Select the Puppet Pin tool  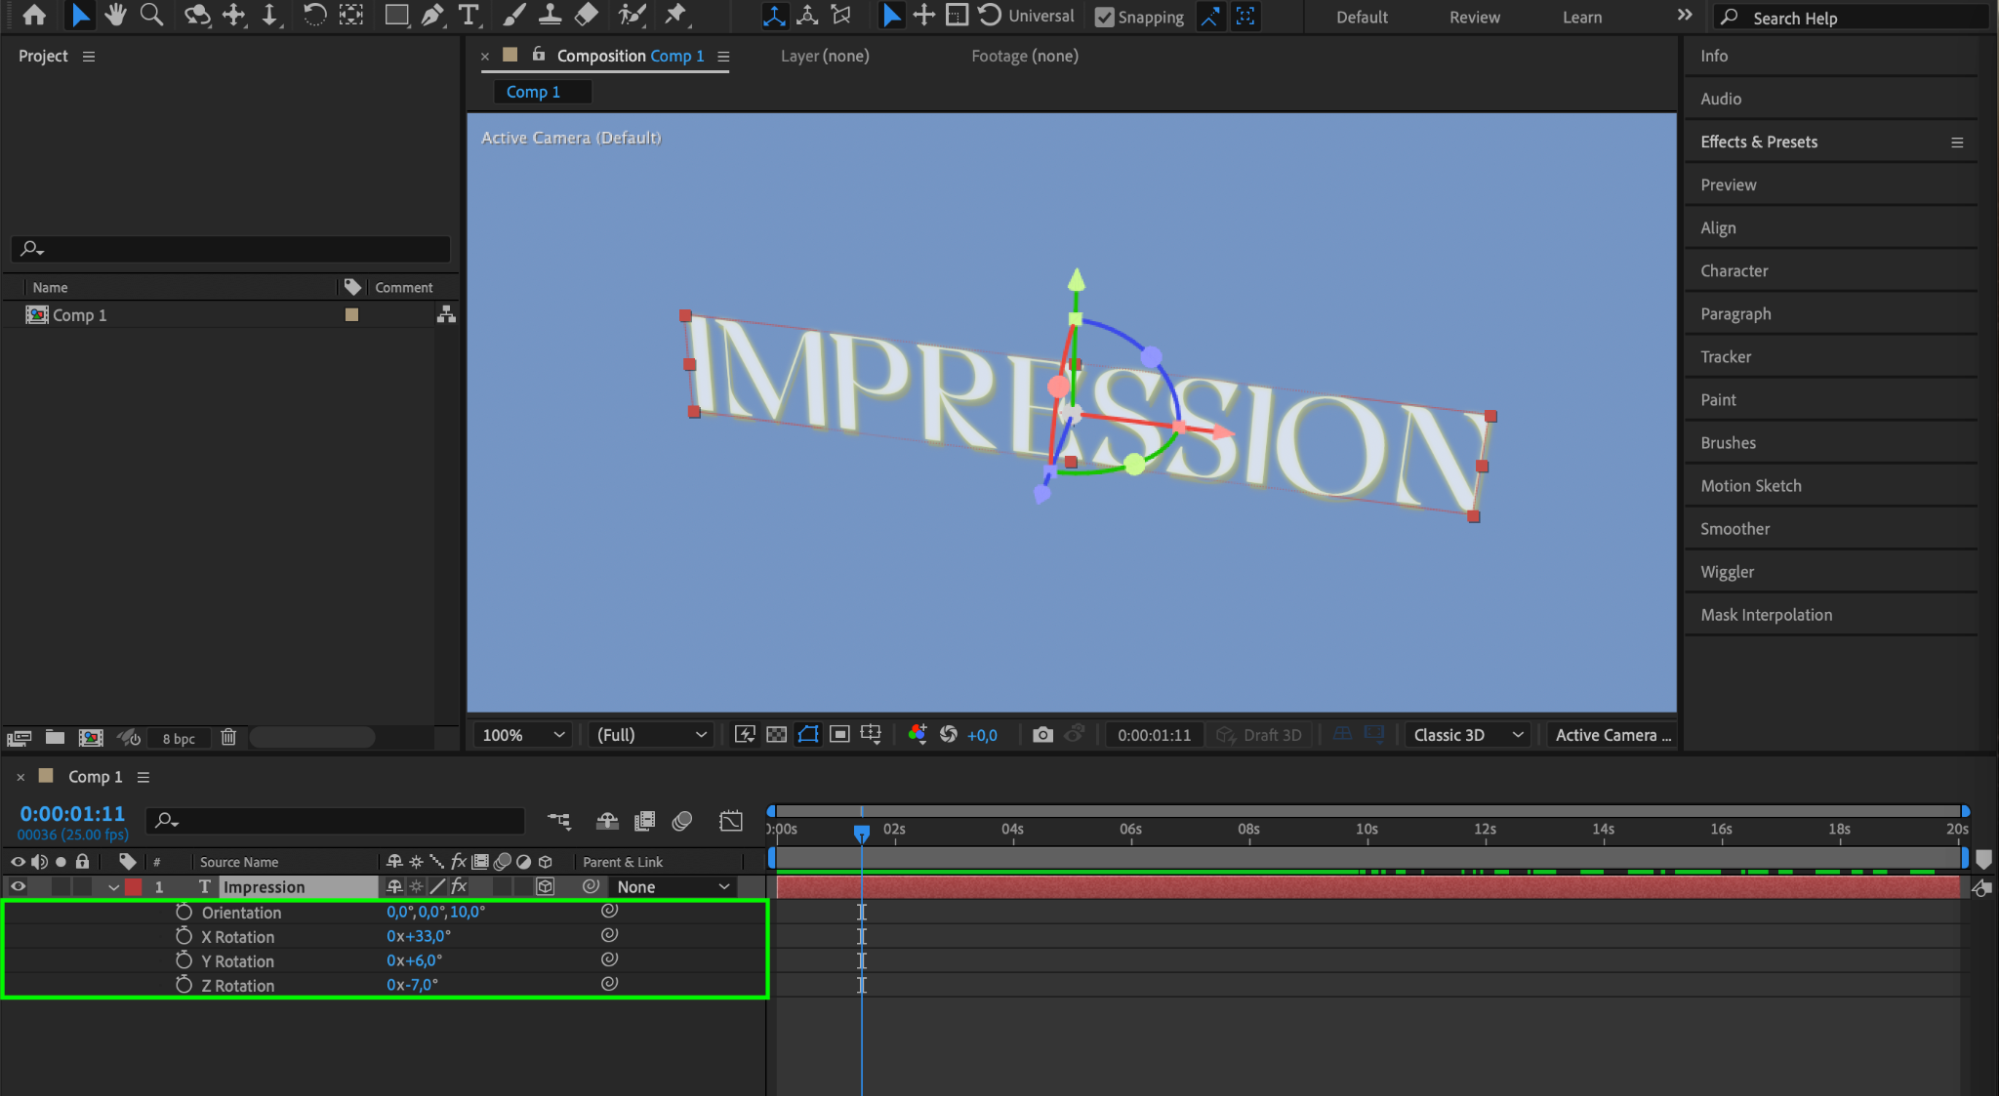coord(677,15)
